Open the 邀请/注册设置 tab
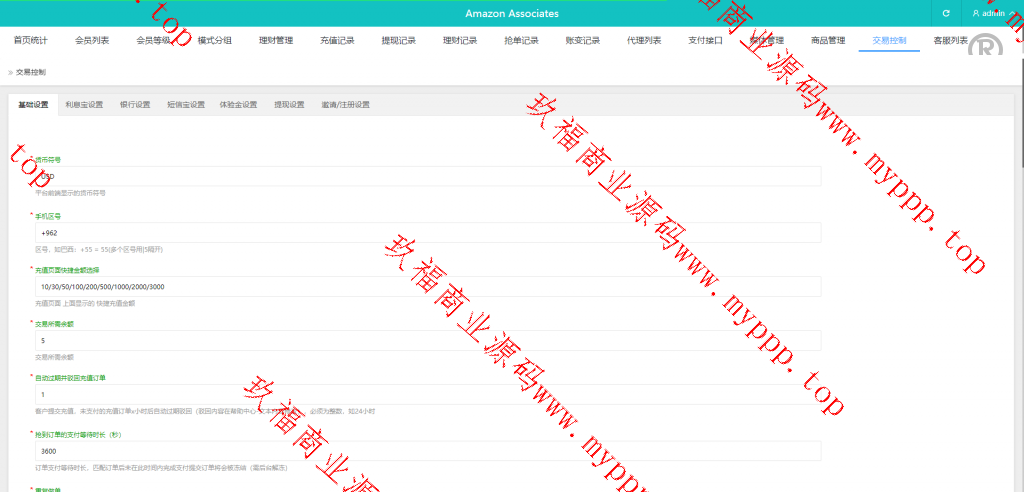Image resolution: width=1024 pixels, height=492 pixels. 345,104
